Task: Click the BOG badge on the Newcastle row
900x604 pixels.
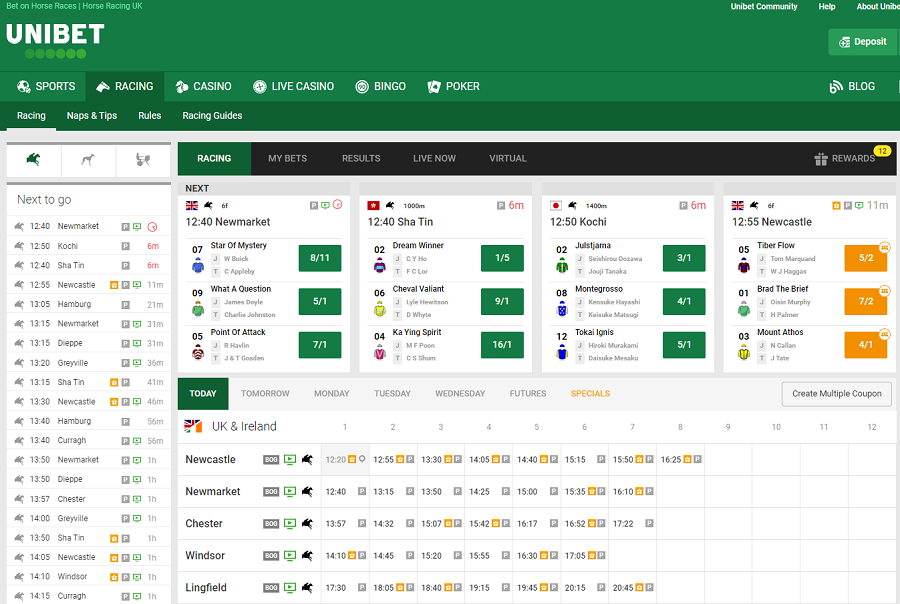Action: [x=270, y=459]
